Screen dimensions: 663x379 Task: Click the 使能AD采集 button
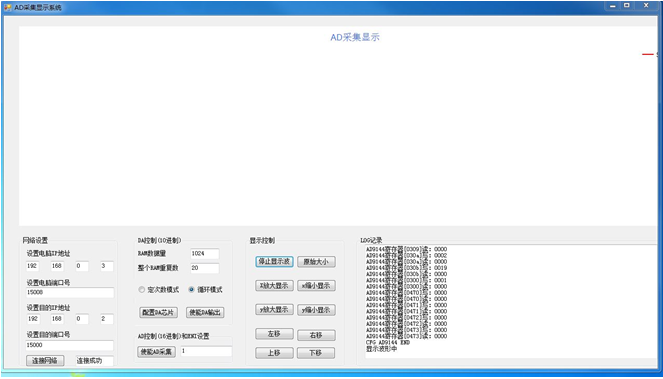click(156, 352)
